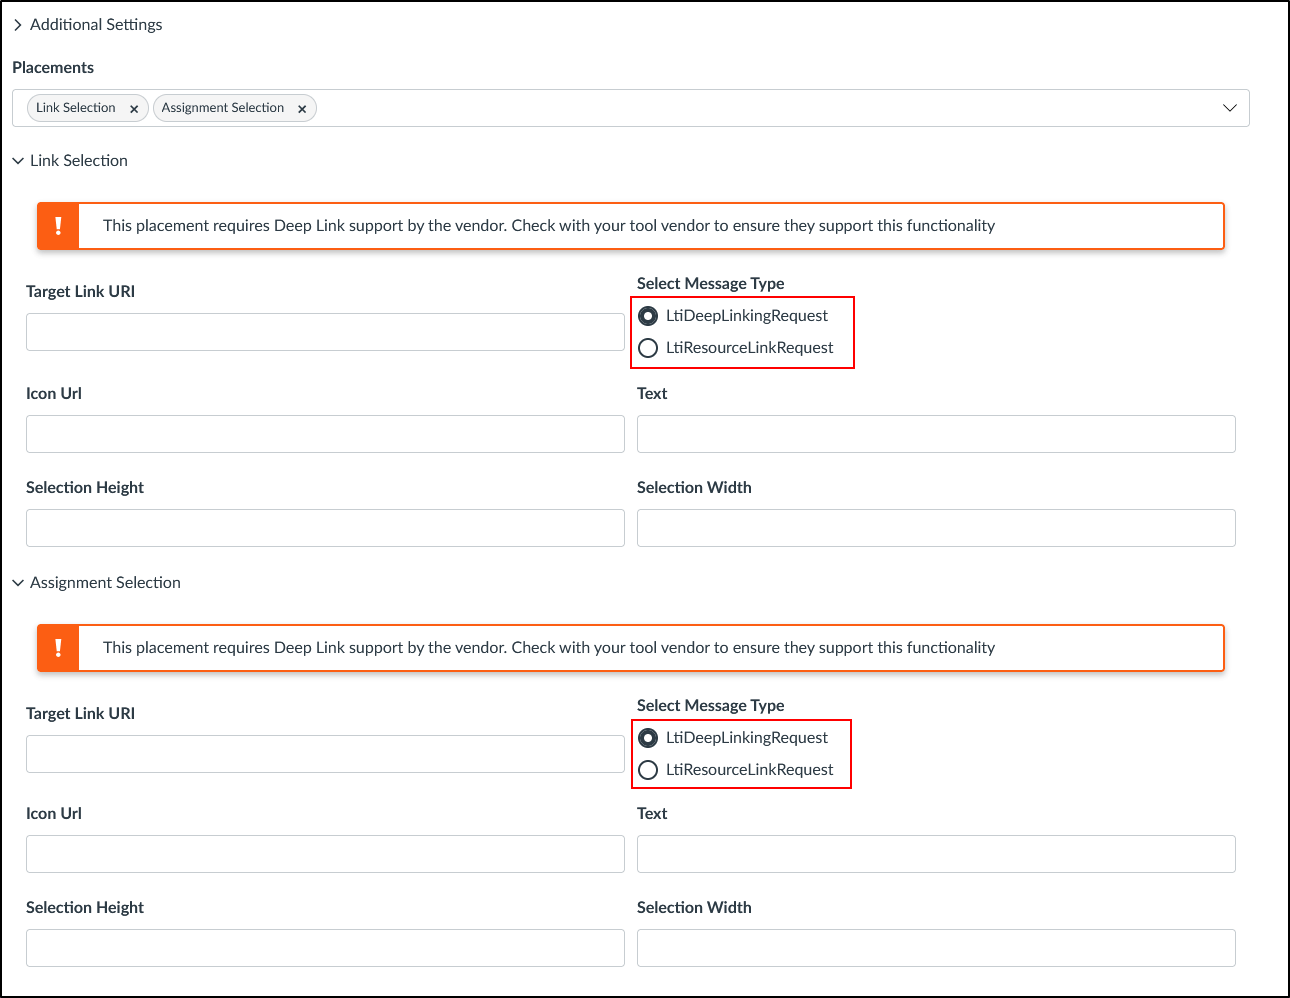
Task: Click the Selection Width field under Link Selection
Action: coord(936,528)
